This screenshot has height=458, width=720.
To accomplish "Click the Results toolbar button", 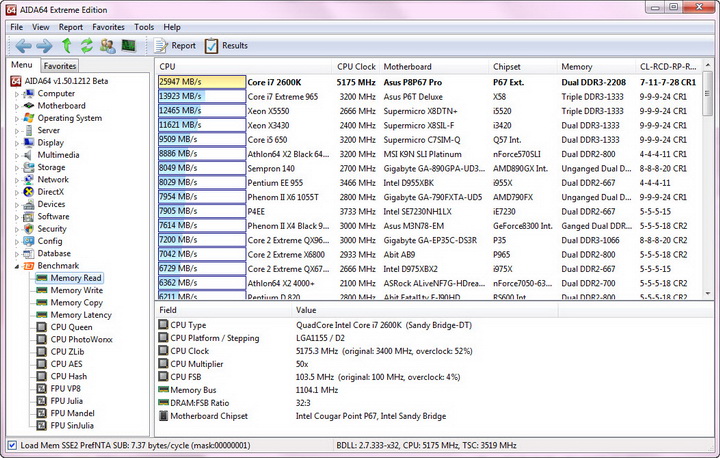I will 226,45.
